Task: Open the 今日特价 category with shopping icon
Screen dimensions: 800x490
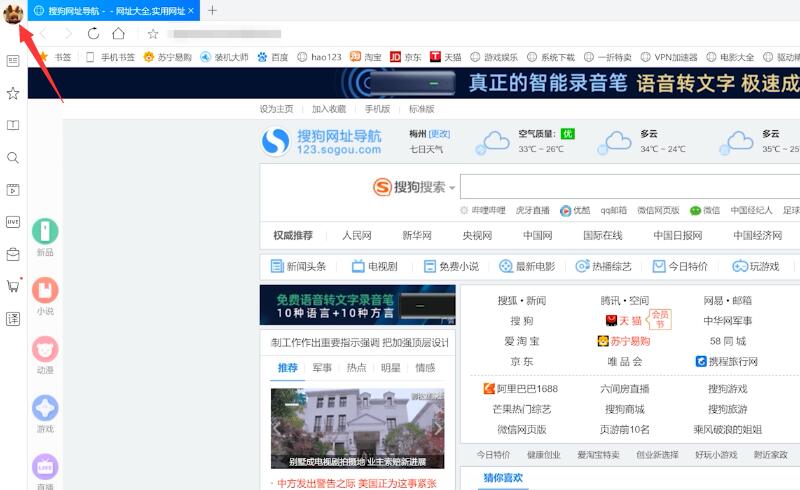Action: click(680, 266)
